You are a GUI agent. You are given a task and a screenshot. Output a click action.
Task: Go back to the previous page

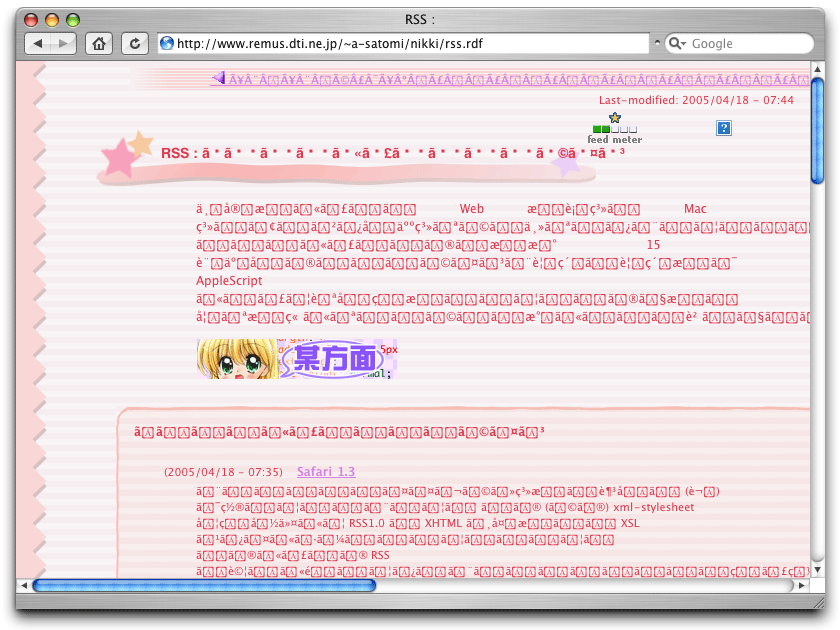38,43
